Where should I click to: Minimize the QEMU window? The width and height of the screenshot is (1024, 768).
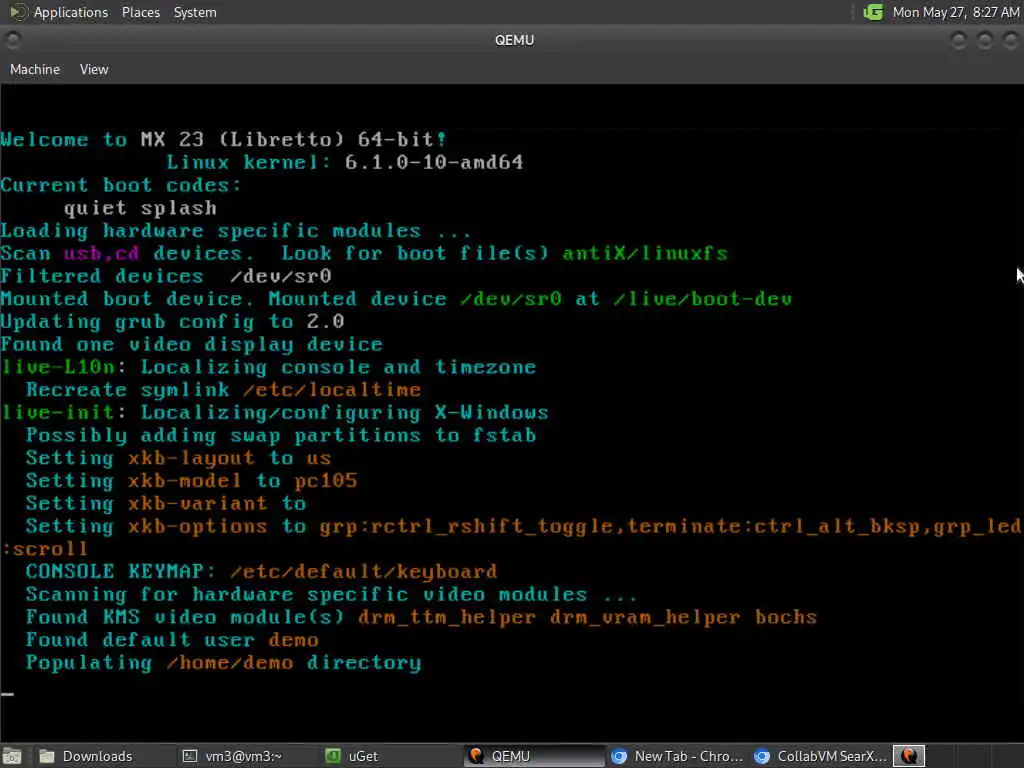[x=959, y=40]
